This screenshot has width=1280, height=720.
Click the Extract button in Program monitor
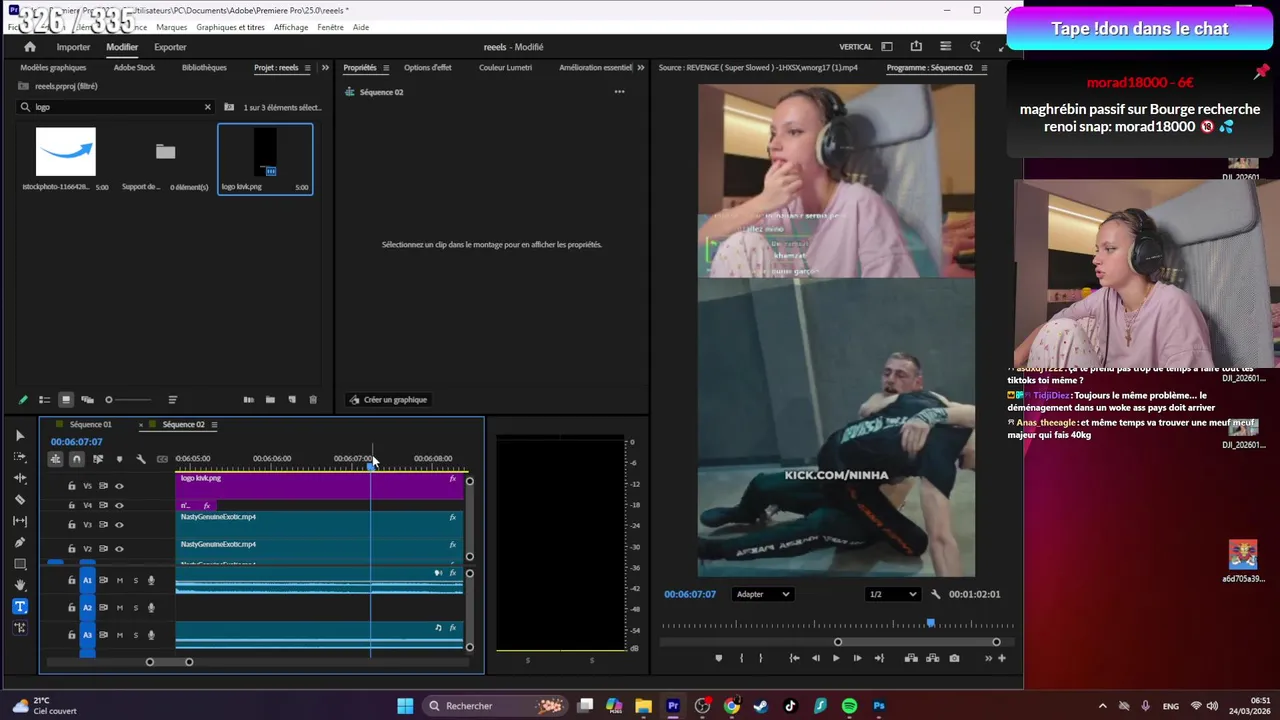(933, 658)
